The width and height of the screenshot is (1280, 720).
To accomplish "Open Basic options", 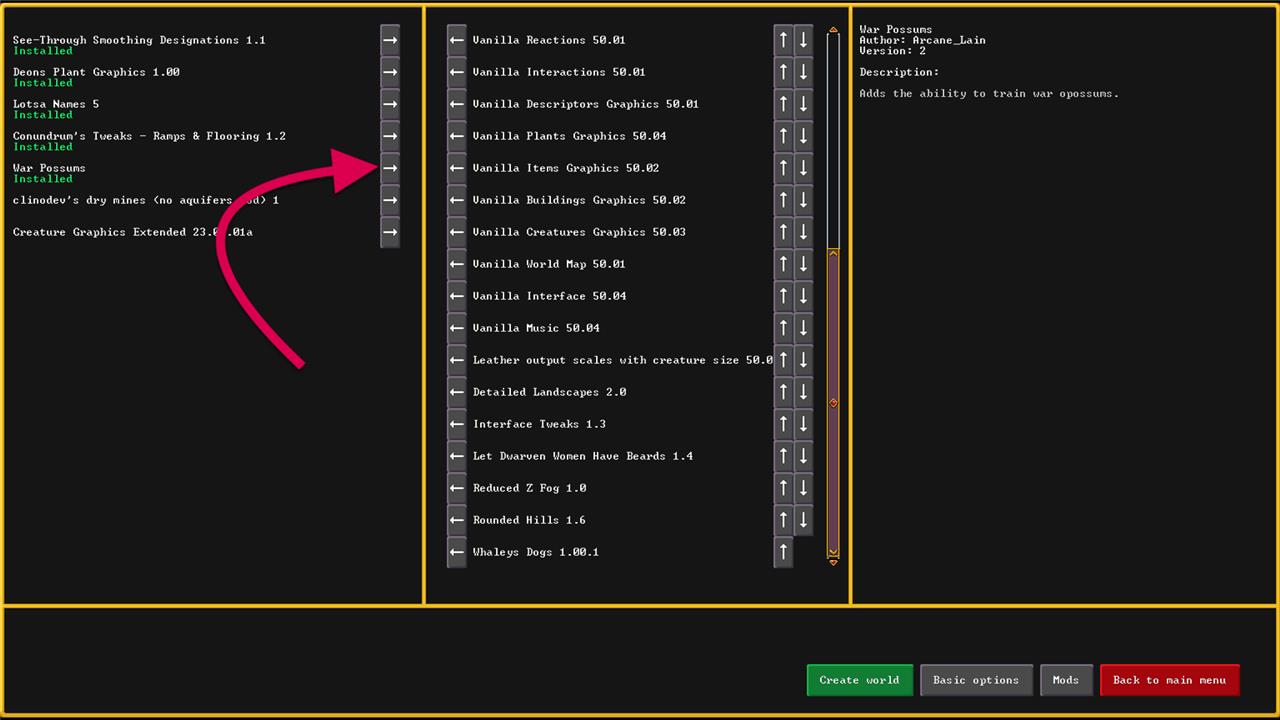I will 975,680.
